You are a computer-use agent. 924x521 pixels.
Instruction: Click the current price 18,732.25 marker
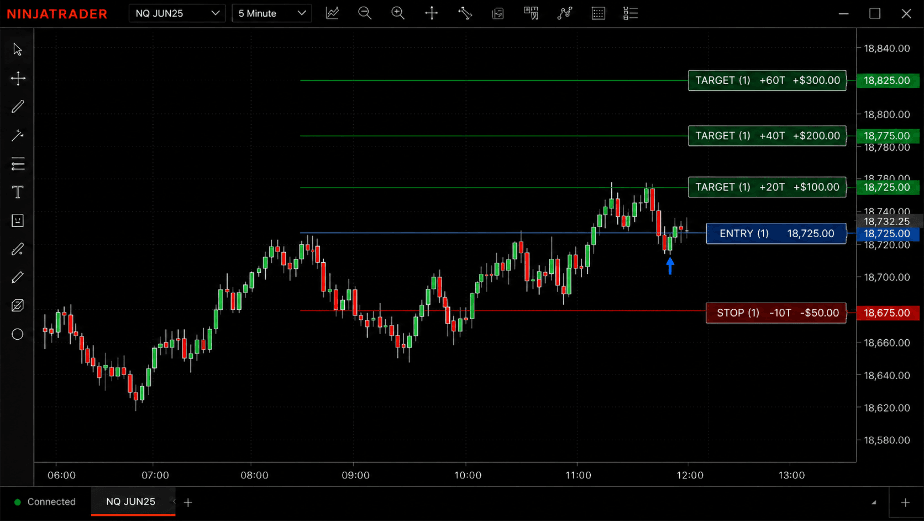tap(887, 222)
